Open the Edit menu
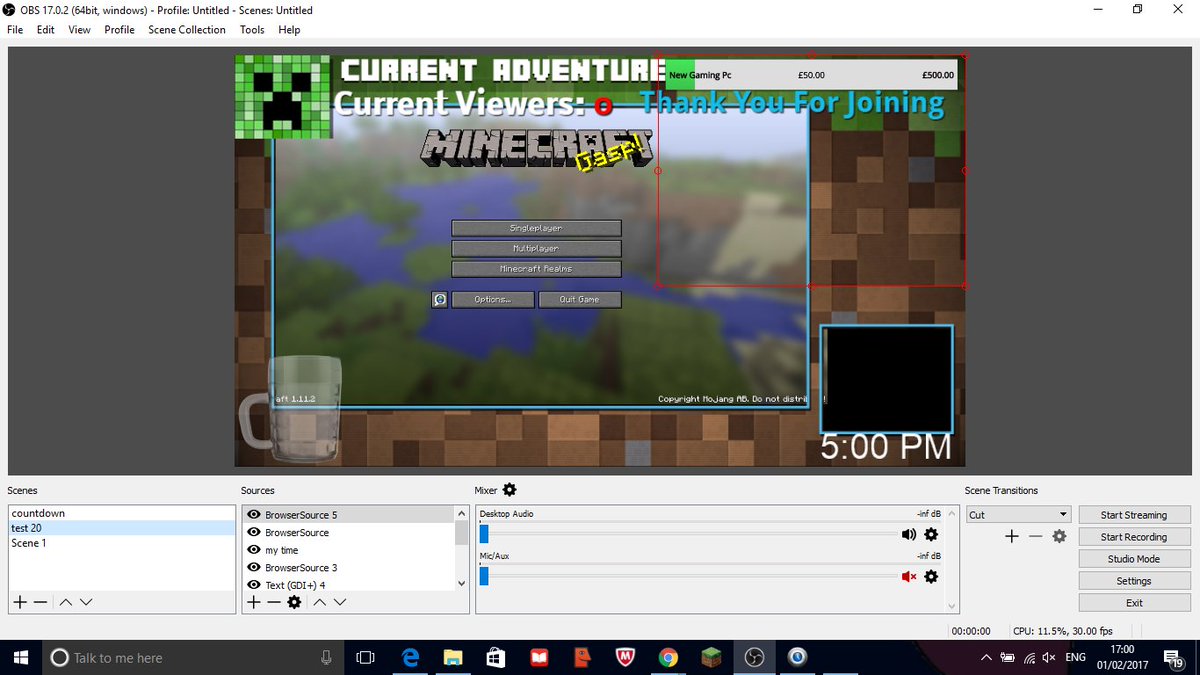This screenshot has height=675, width=1200. tap(46, 30)
